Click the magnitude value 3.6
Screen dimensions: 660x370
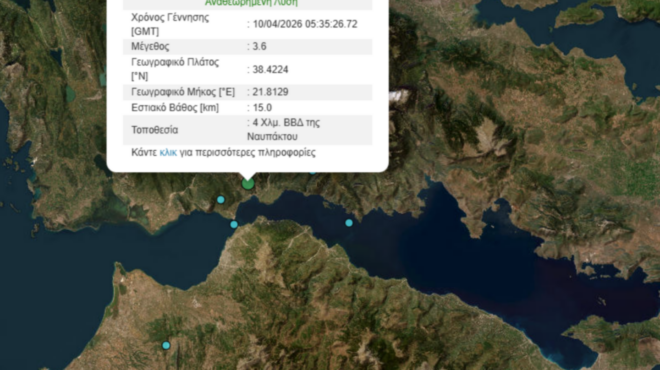tap(259, 46)
